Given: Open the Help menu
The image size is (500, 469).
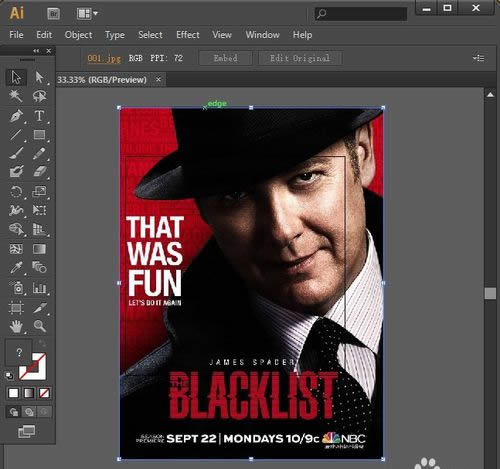Looking at the screenshot, I should click(302, 35).
